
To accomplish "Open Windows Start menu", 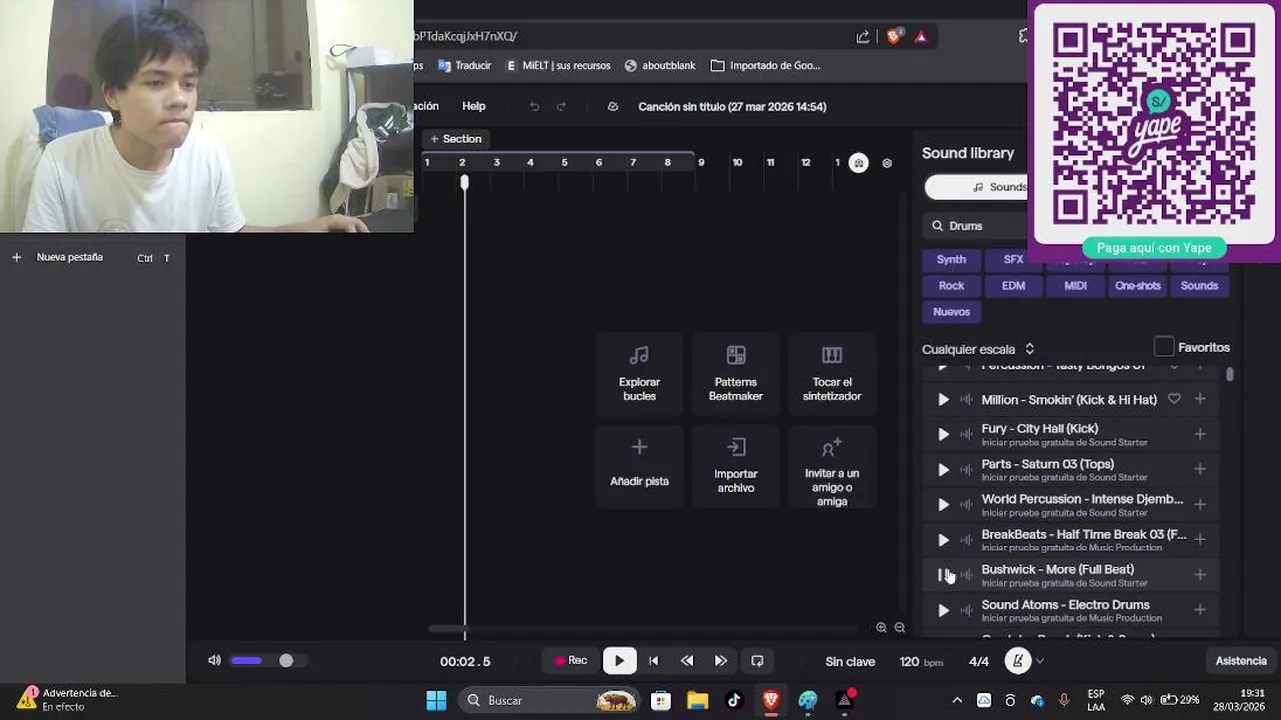I will [437, 700].
